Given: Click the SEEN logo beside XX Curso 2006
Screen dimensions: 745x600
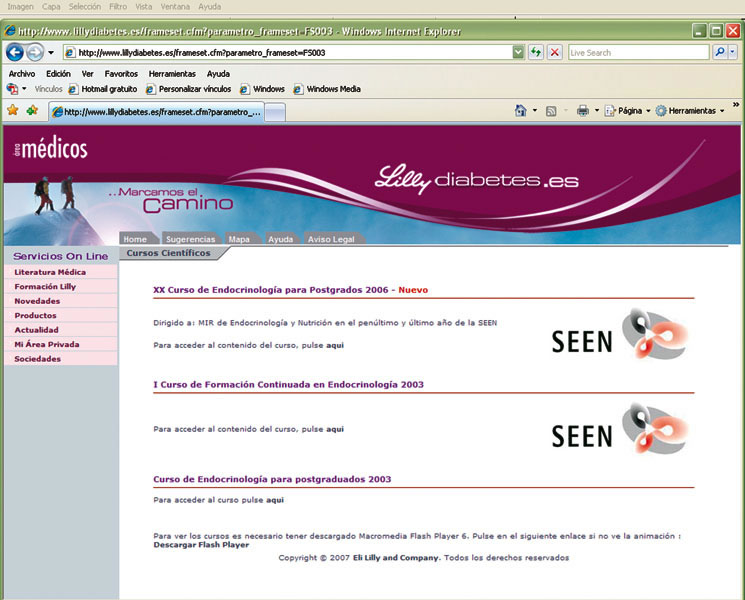Looking at the screenshot, I should 620,334.
